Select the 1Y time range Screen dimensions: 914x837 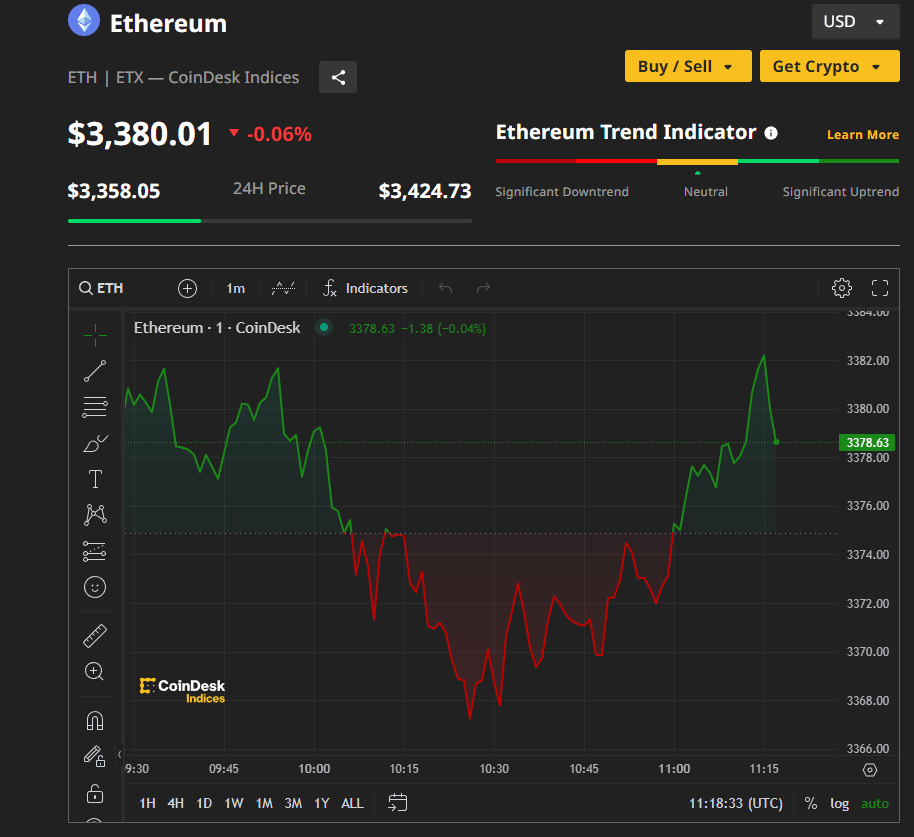tap(322, 803)
